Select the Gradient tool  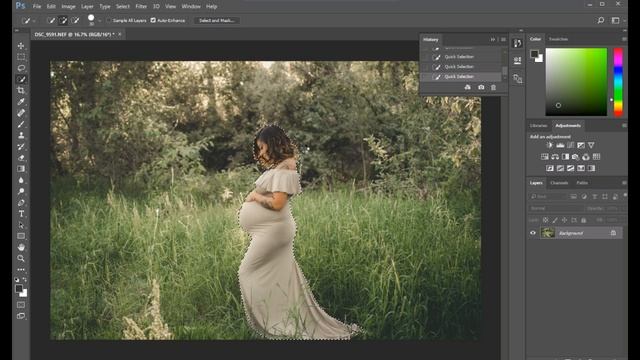click(x=21, y=169)
